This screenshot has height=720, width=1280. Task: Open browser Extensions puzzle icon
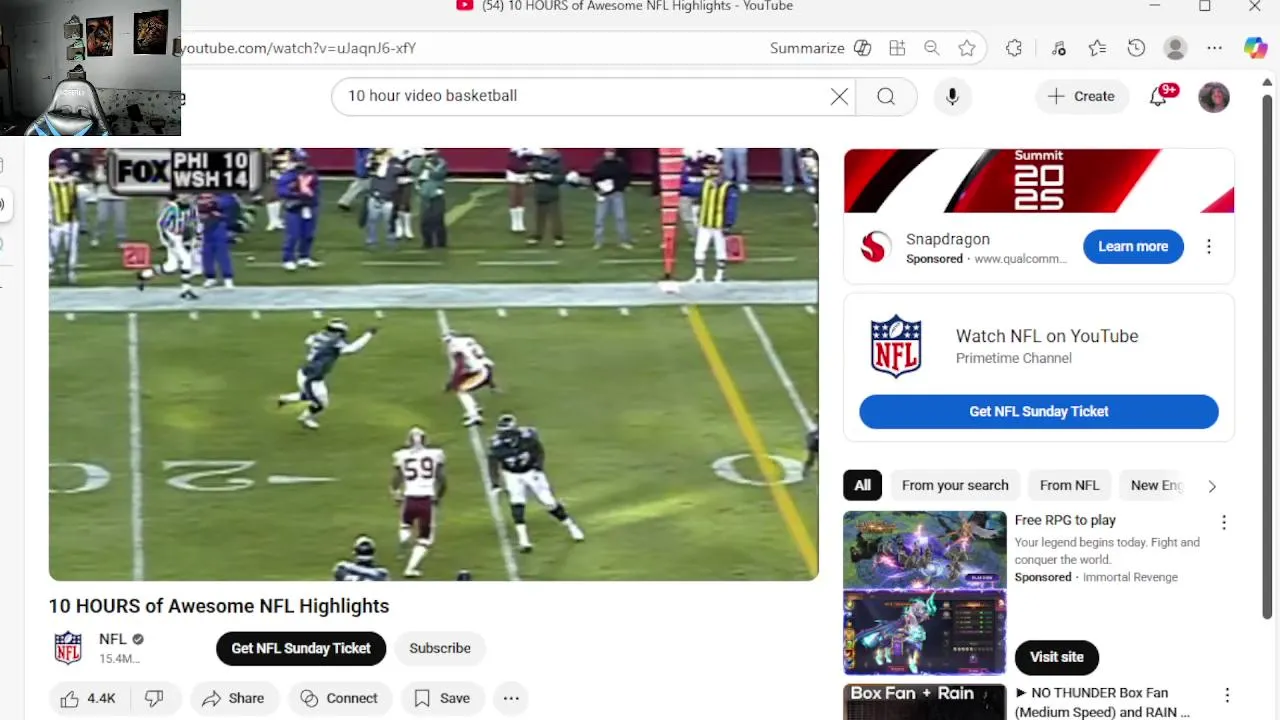click(x=1014, y=48)
